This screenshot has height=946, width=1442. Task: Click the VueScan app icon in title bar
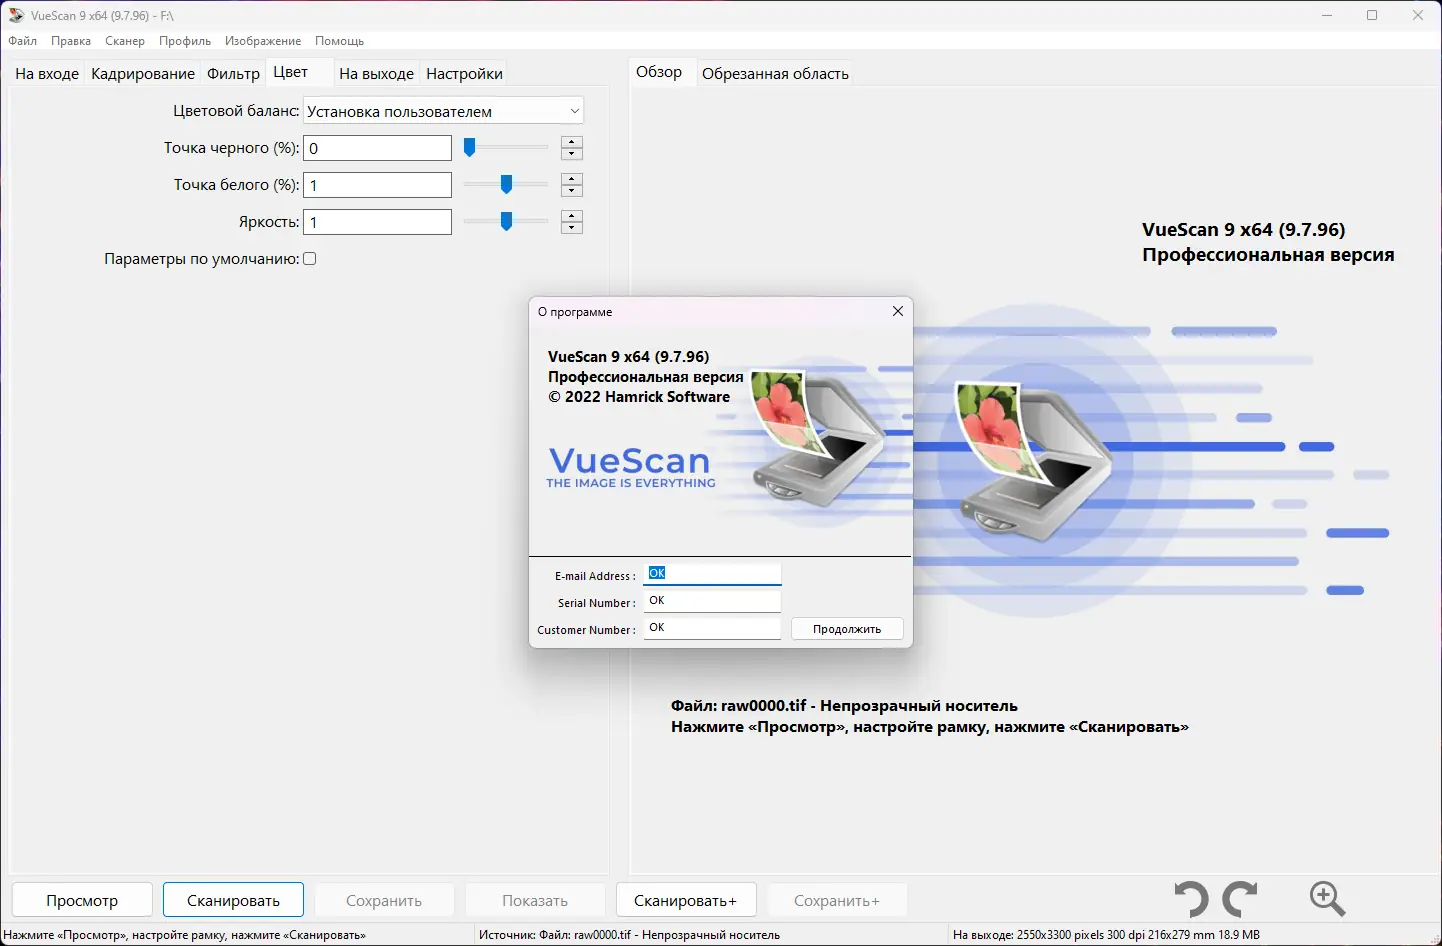pos(16,15)
